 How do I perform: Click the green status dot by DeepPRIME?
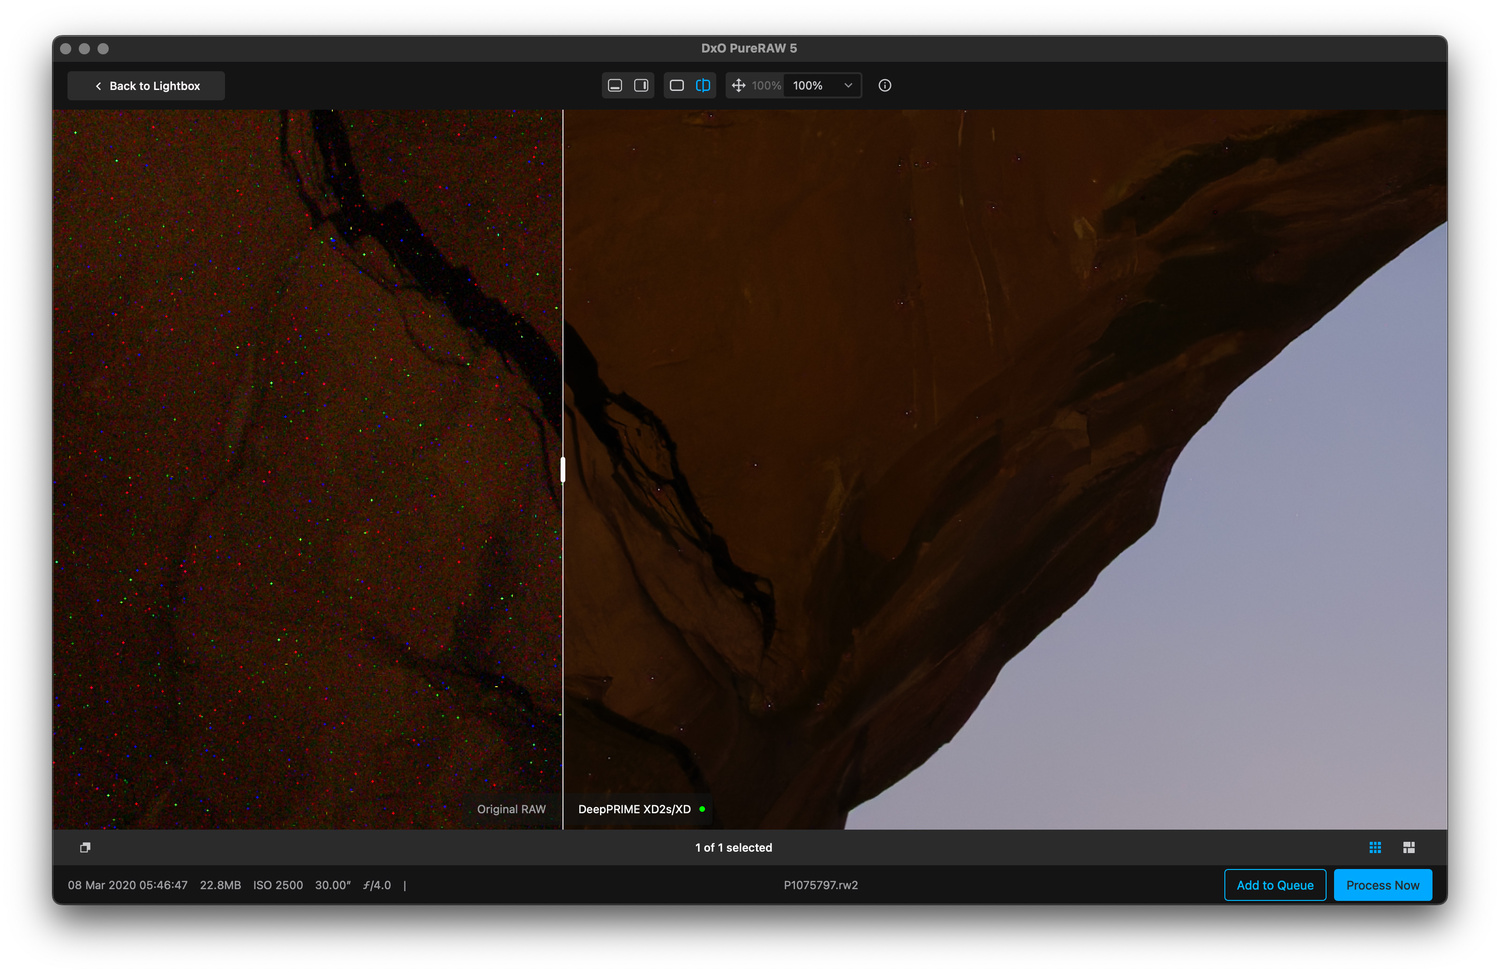pyautogui.click(x=702, y=809)
